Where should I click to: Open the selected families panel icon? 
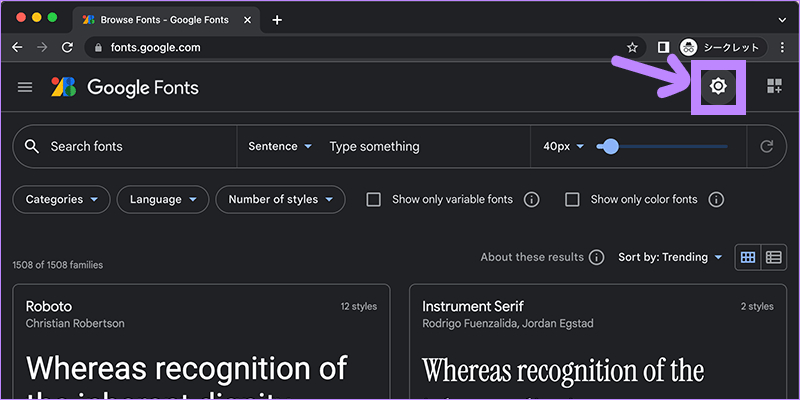(x=774, y=86)
